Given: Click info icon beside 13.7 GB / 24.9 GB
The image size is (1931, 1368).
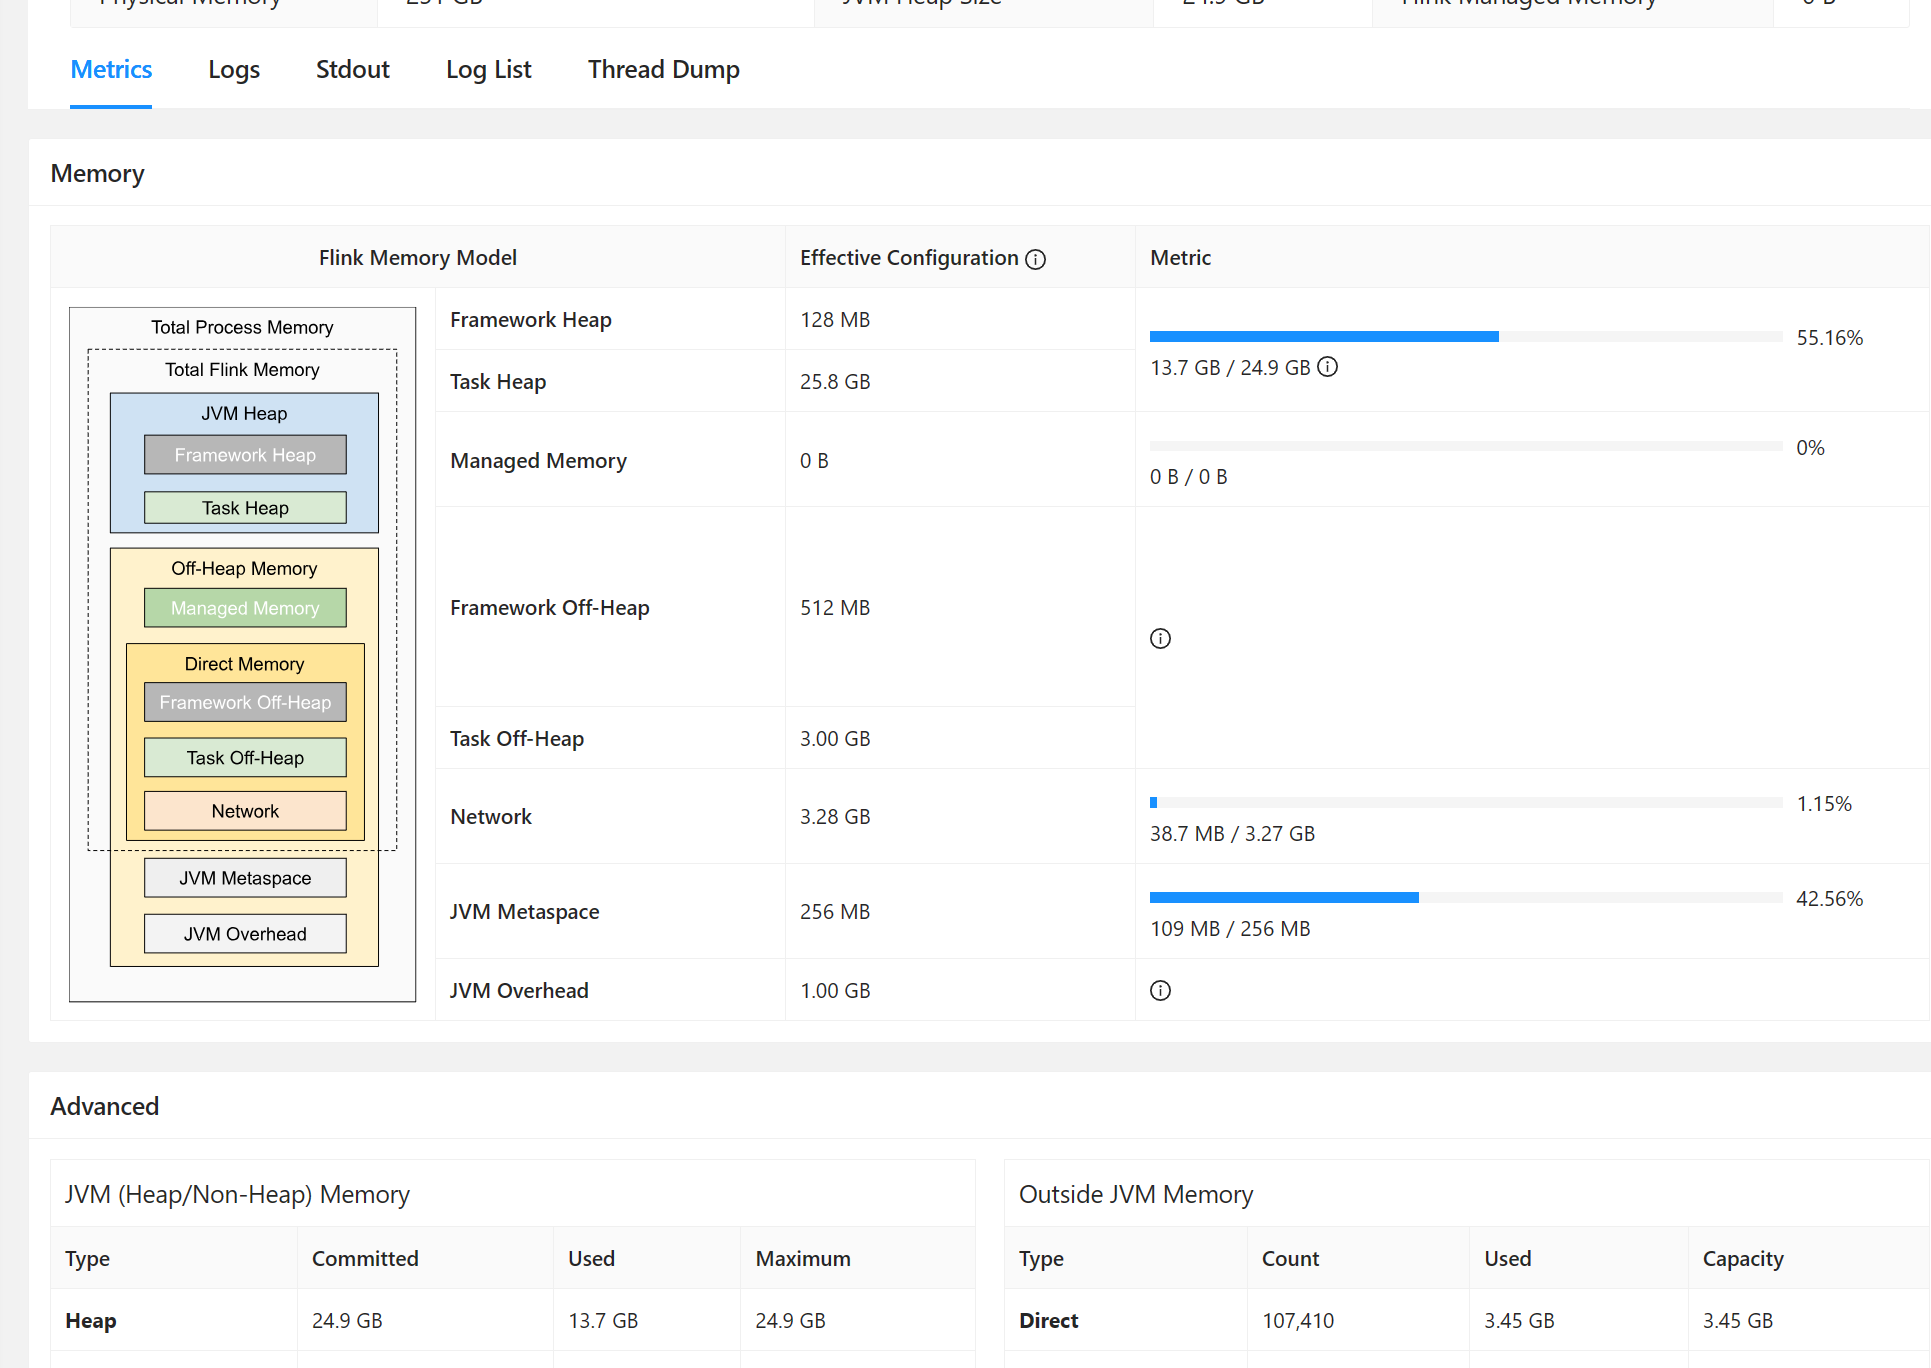Looking at the screenshot, I should click(1327, 367).
